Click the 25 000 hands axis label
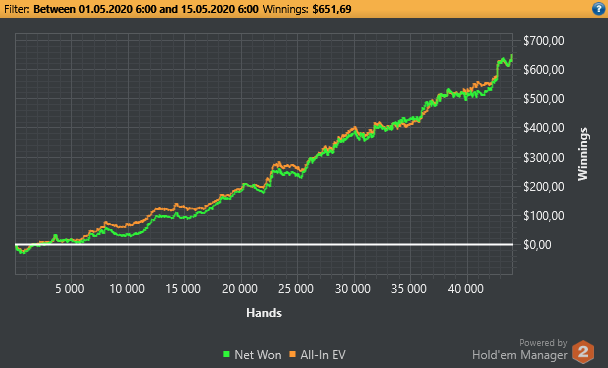Image resolution: width=608 pixels, height=368 pixels. (x=296, y=289)
